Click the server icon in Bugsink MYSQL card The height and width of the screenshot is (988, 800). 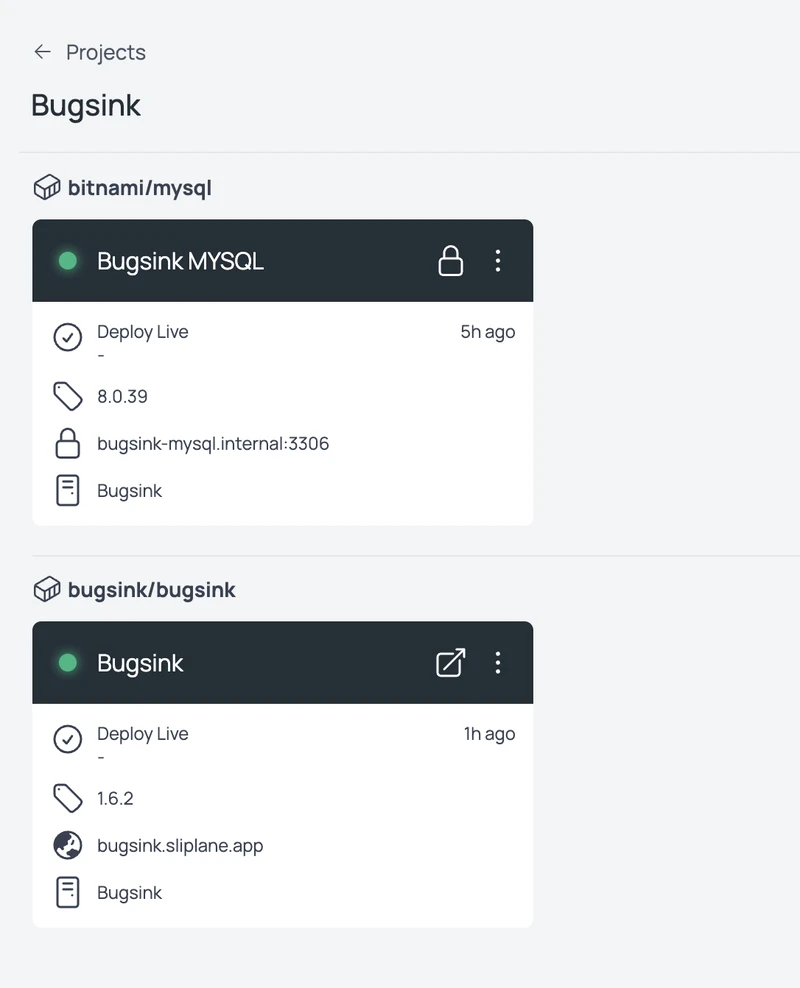(67, 491)
